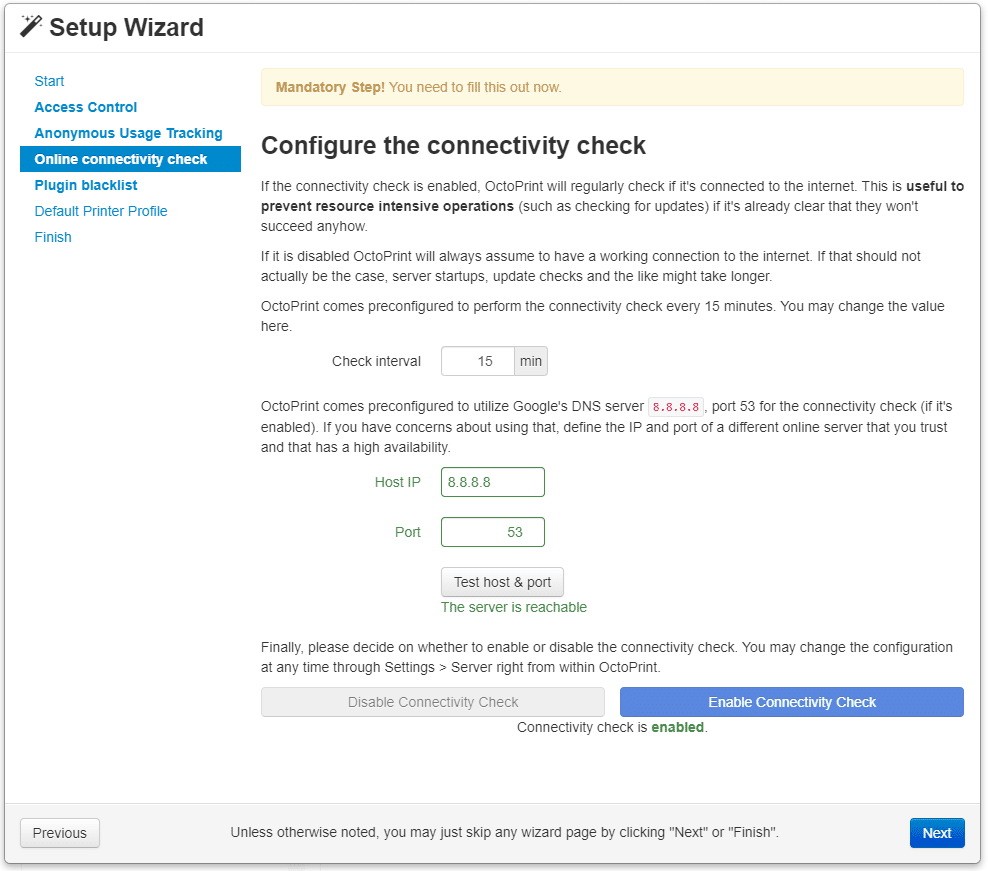Click the "The server is reachable" status message

point(514,607)
